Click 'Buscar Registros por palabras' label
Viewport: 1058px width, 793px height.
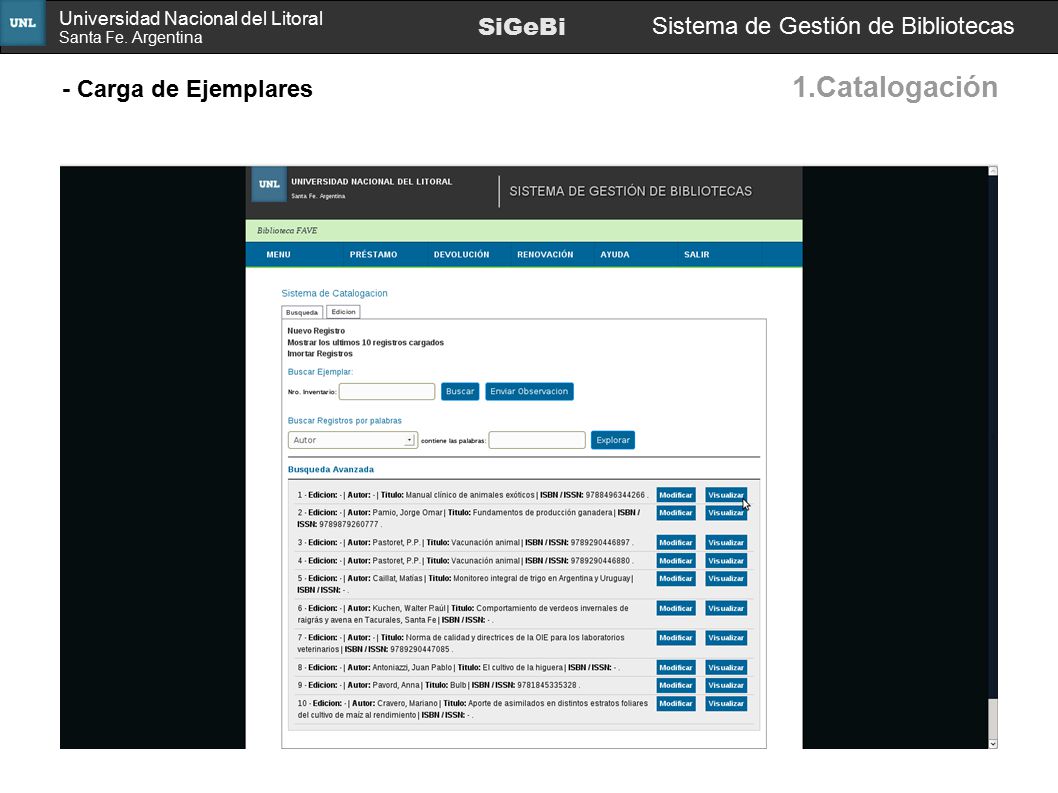click(345, 420)
